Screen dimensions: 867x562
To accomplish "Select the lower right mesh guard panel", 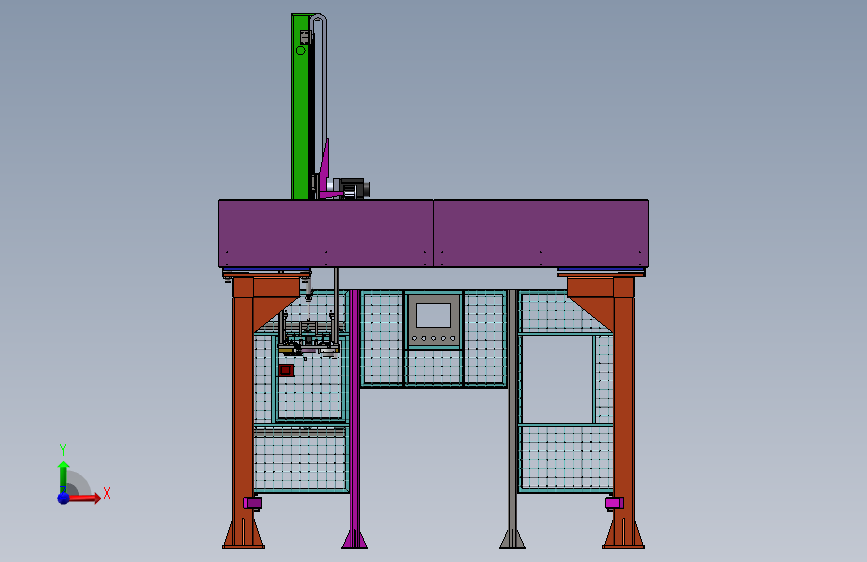I will pos(566,458).
